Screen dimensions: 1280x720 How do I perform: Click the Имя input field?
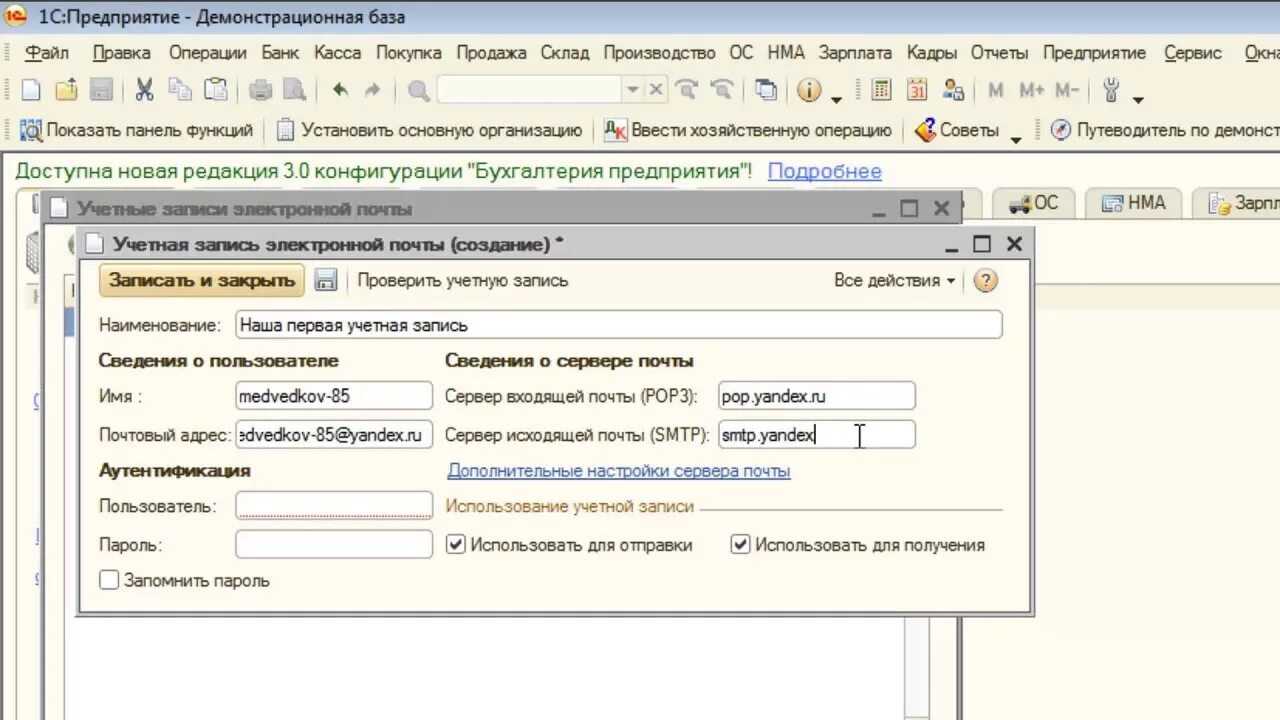tap(334, 396)
